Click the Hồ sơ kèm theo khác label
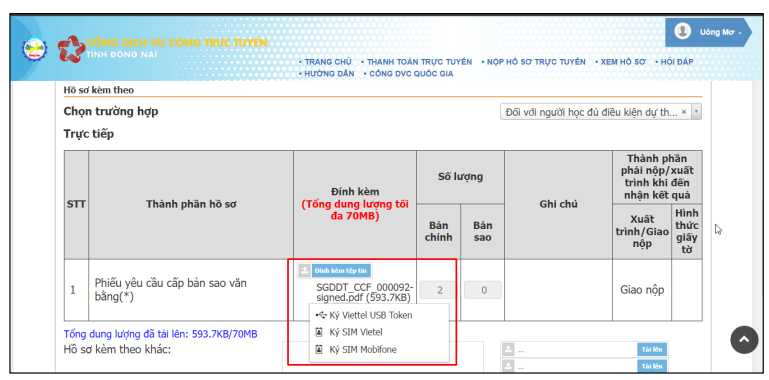 pos(117,350)
